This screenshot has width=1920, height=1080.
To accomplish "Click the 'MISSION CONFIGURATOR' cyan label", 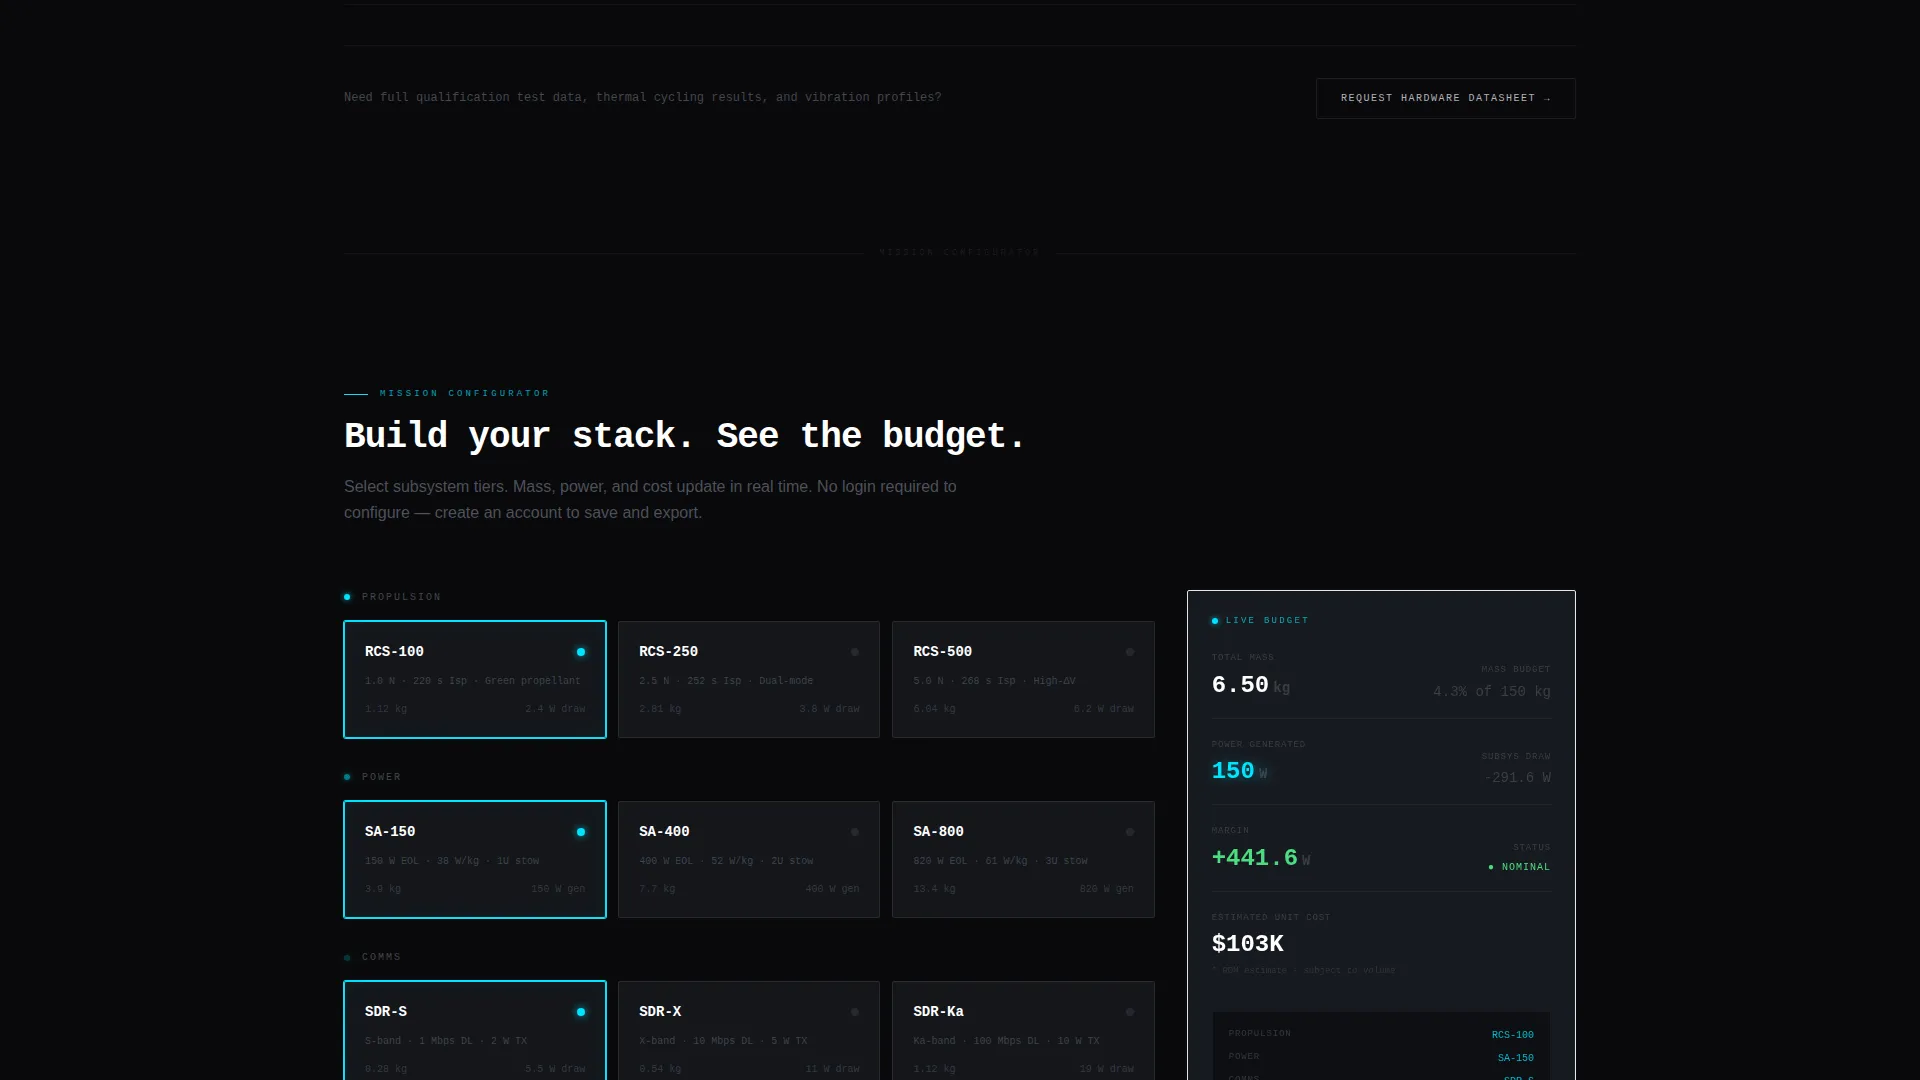I will click(x=464, y=393).
